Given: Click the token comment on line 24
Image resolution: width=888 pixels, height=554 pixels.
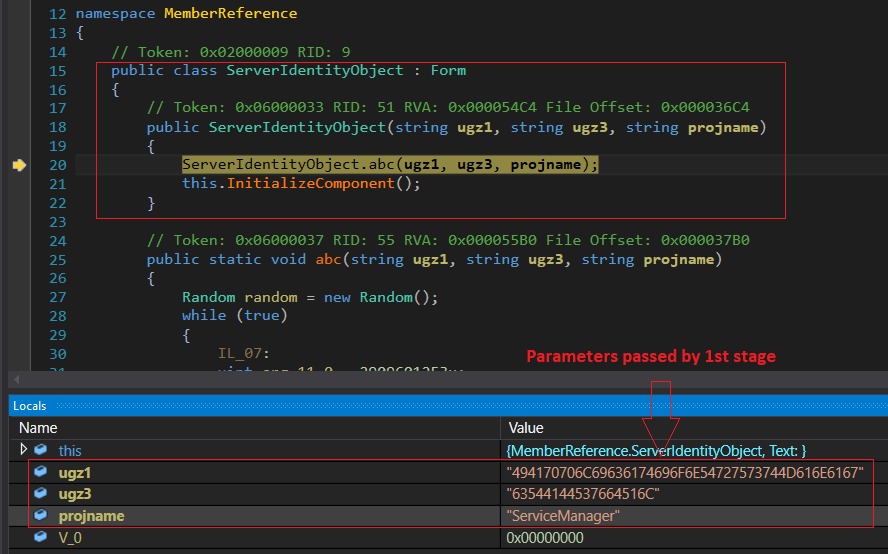Looking at the screenshot, I should [448, 240].
